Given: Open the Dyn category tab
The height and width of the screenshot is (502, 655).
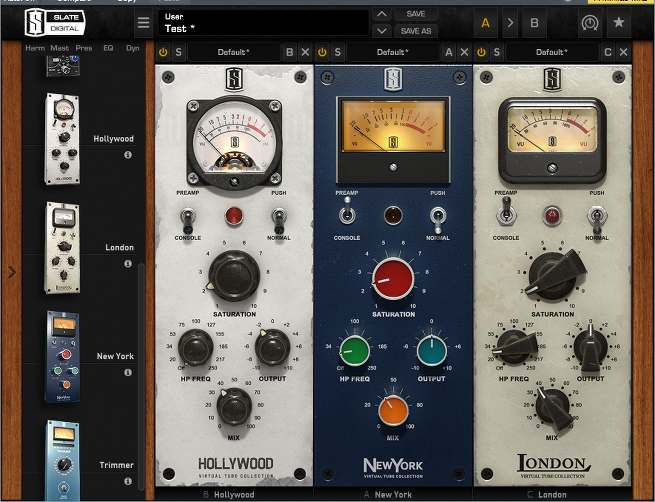Looking at the screenshot, I should point(132,48).
